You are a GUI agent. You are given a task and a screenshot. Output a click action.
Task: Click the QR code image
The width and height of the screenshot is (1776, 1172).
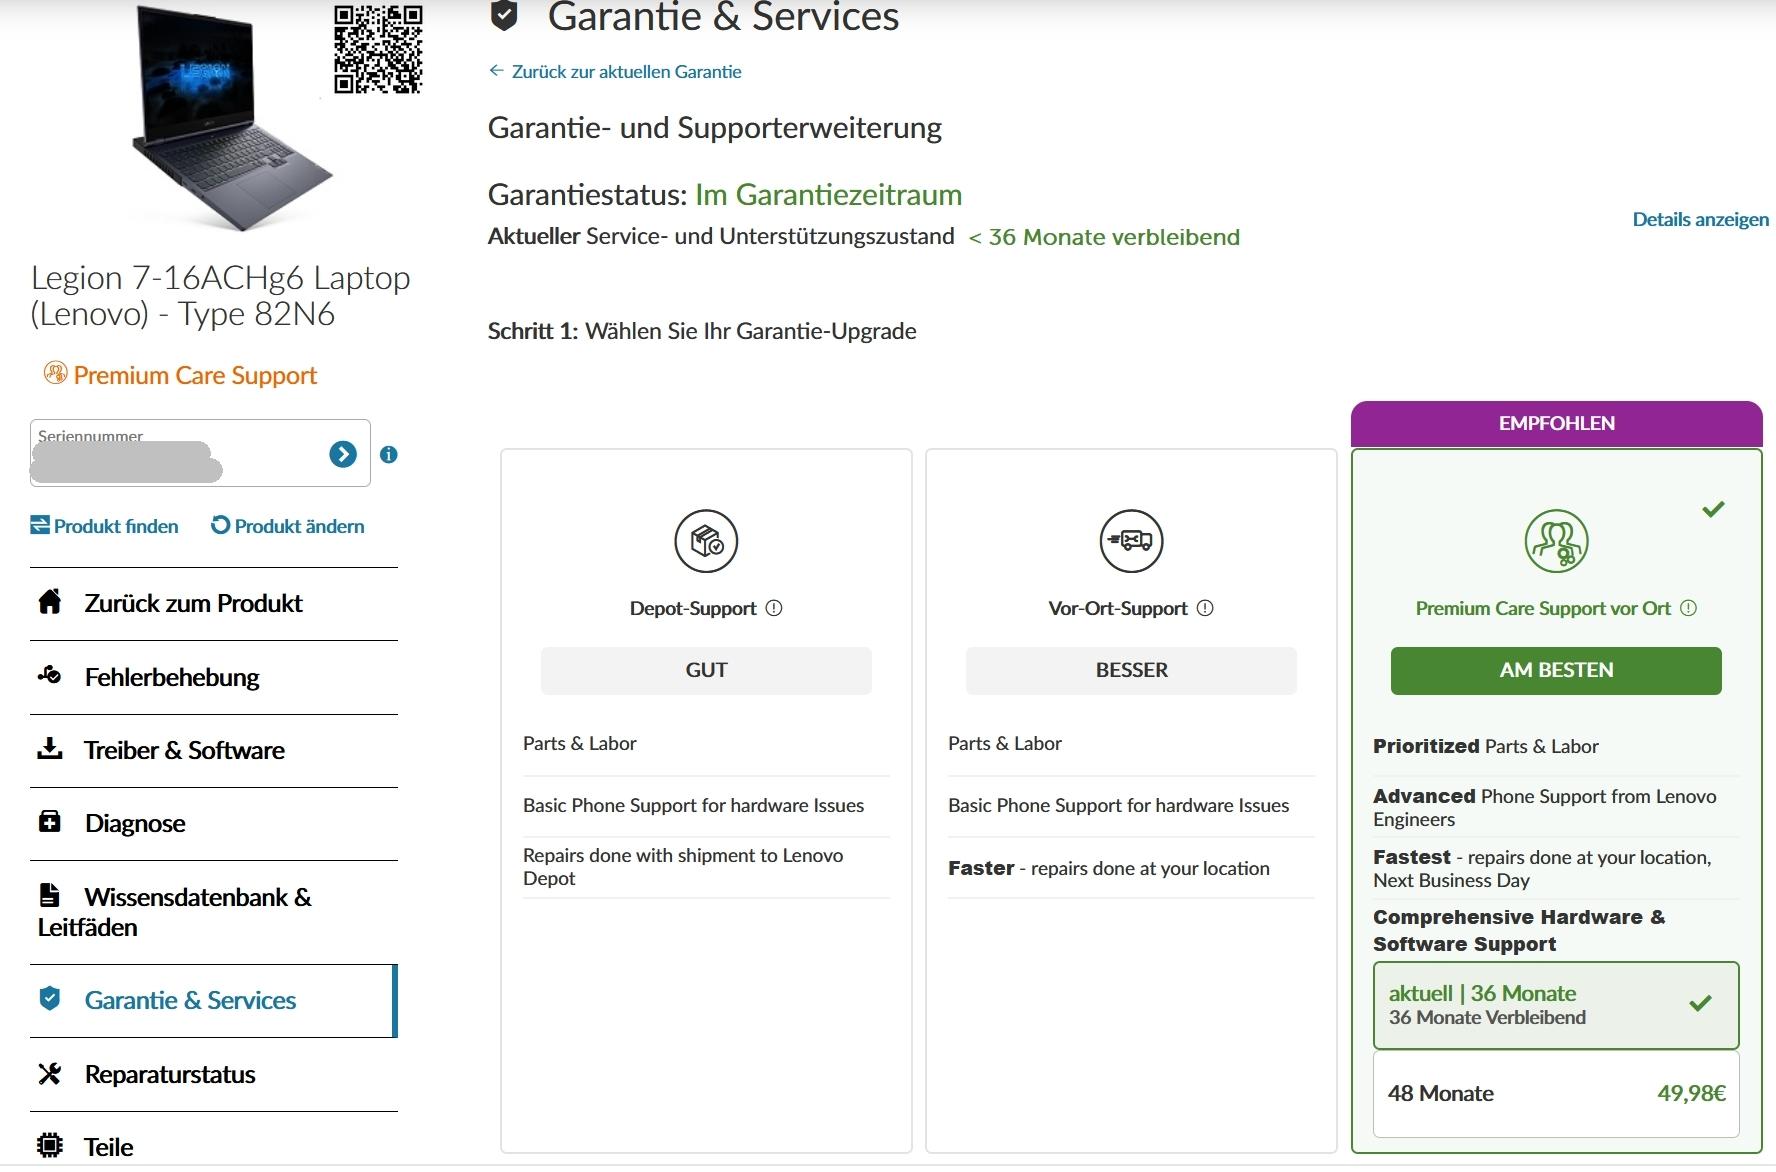tap(378, 49)
